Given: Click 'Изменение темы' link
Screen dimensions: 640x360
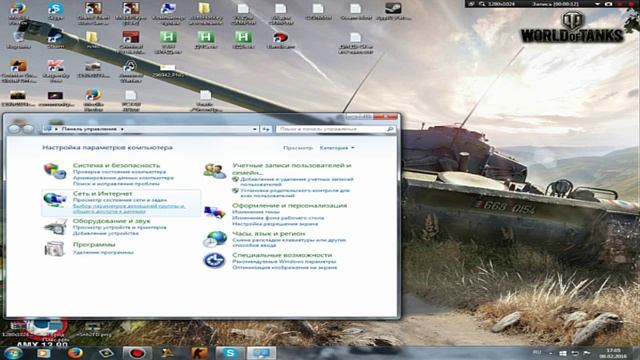Looking at the screenshot, I should click(x=256, y=212).
